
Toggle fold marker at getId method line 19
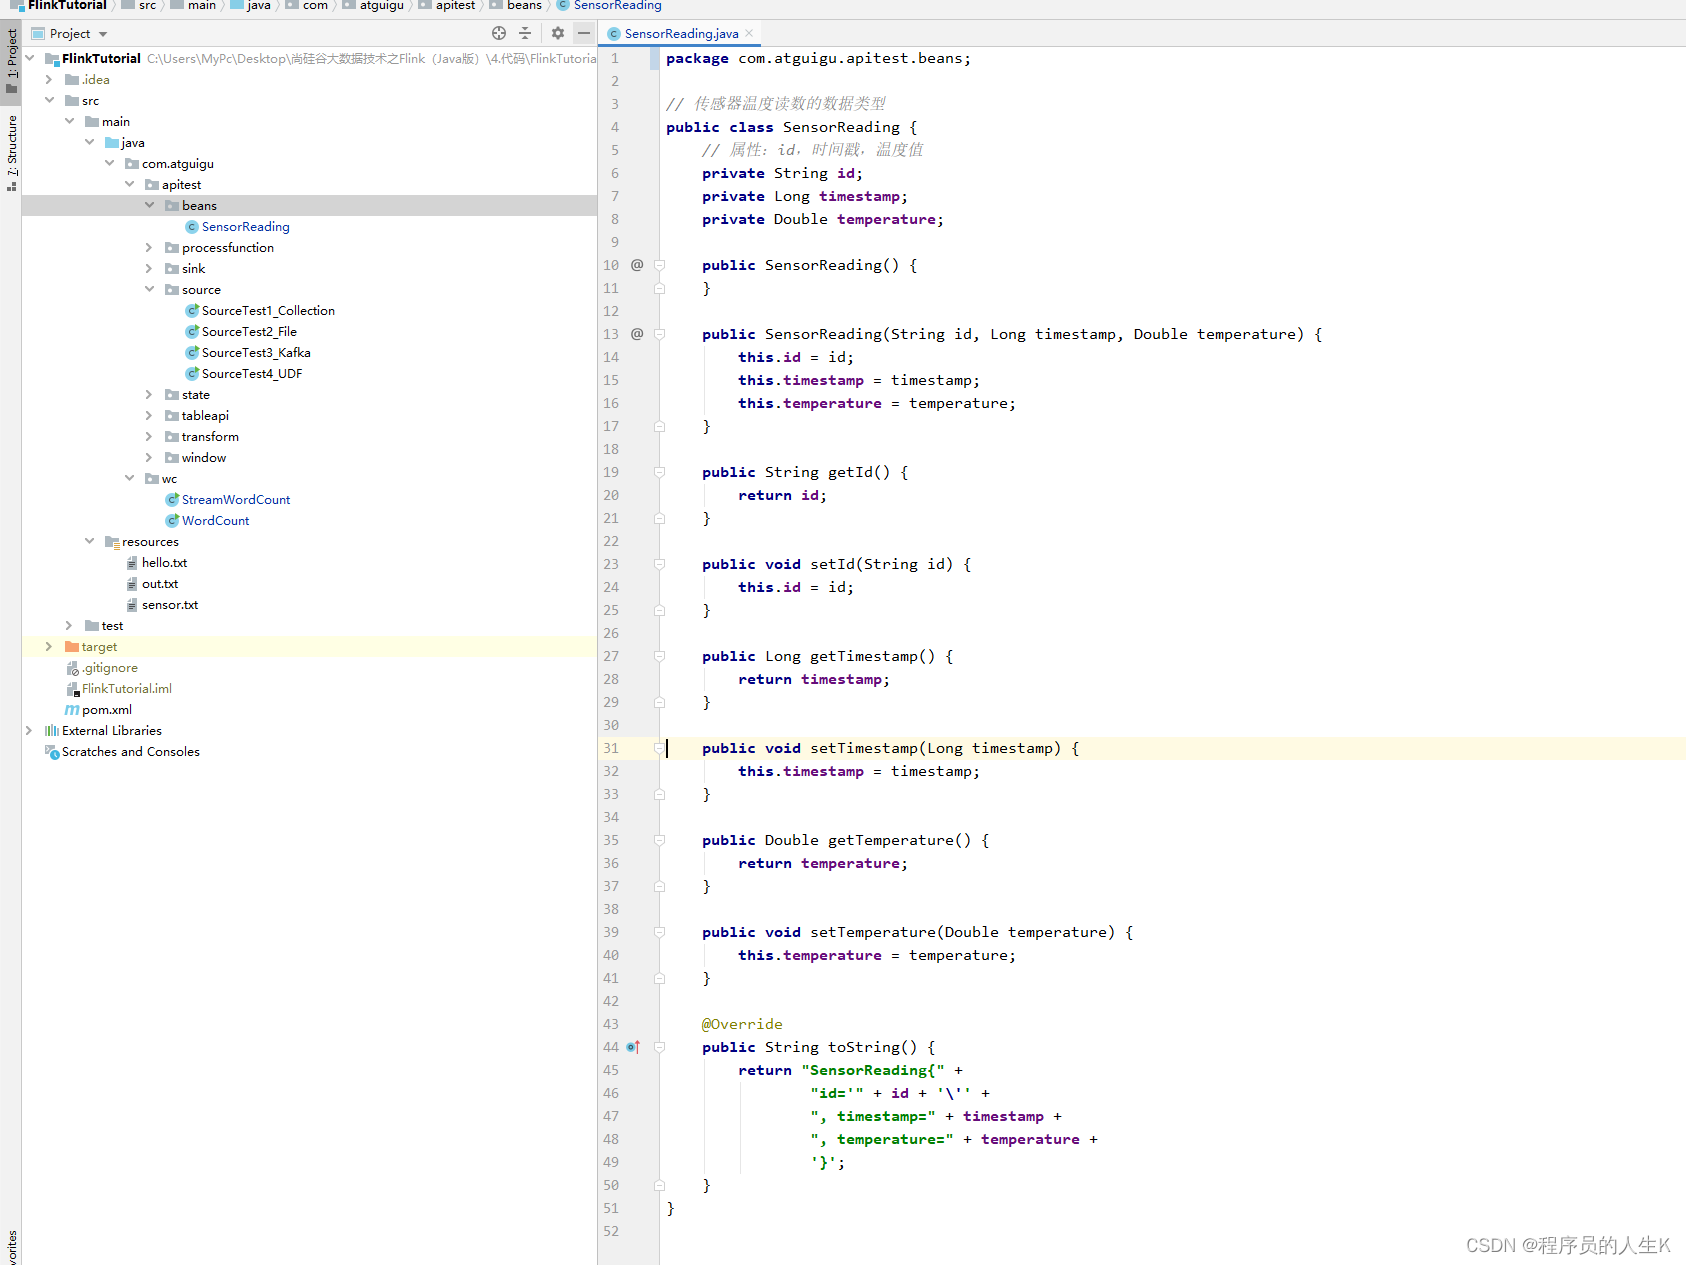pyautogui.click(x=660, y=472)
